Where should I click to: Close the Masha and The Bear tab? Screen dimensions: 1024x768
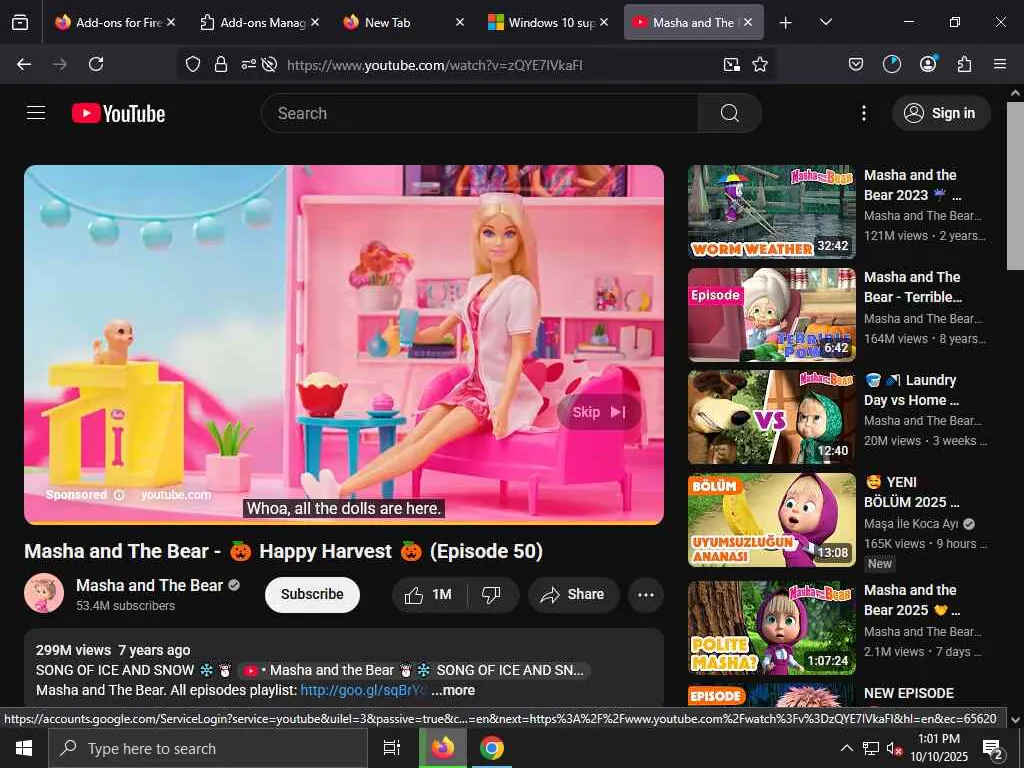(748, 22)
